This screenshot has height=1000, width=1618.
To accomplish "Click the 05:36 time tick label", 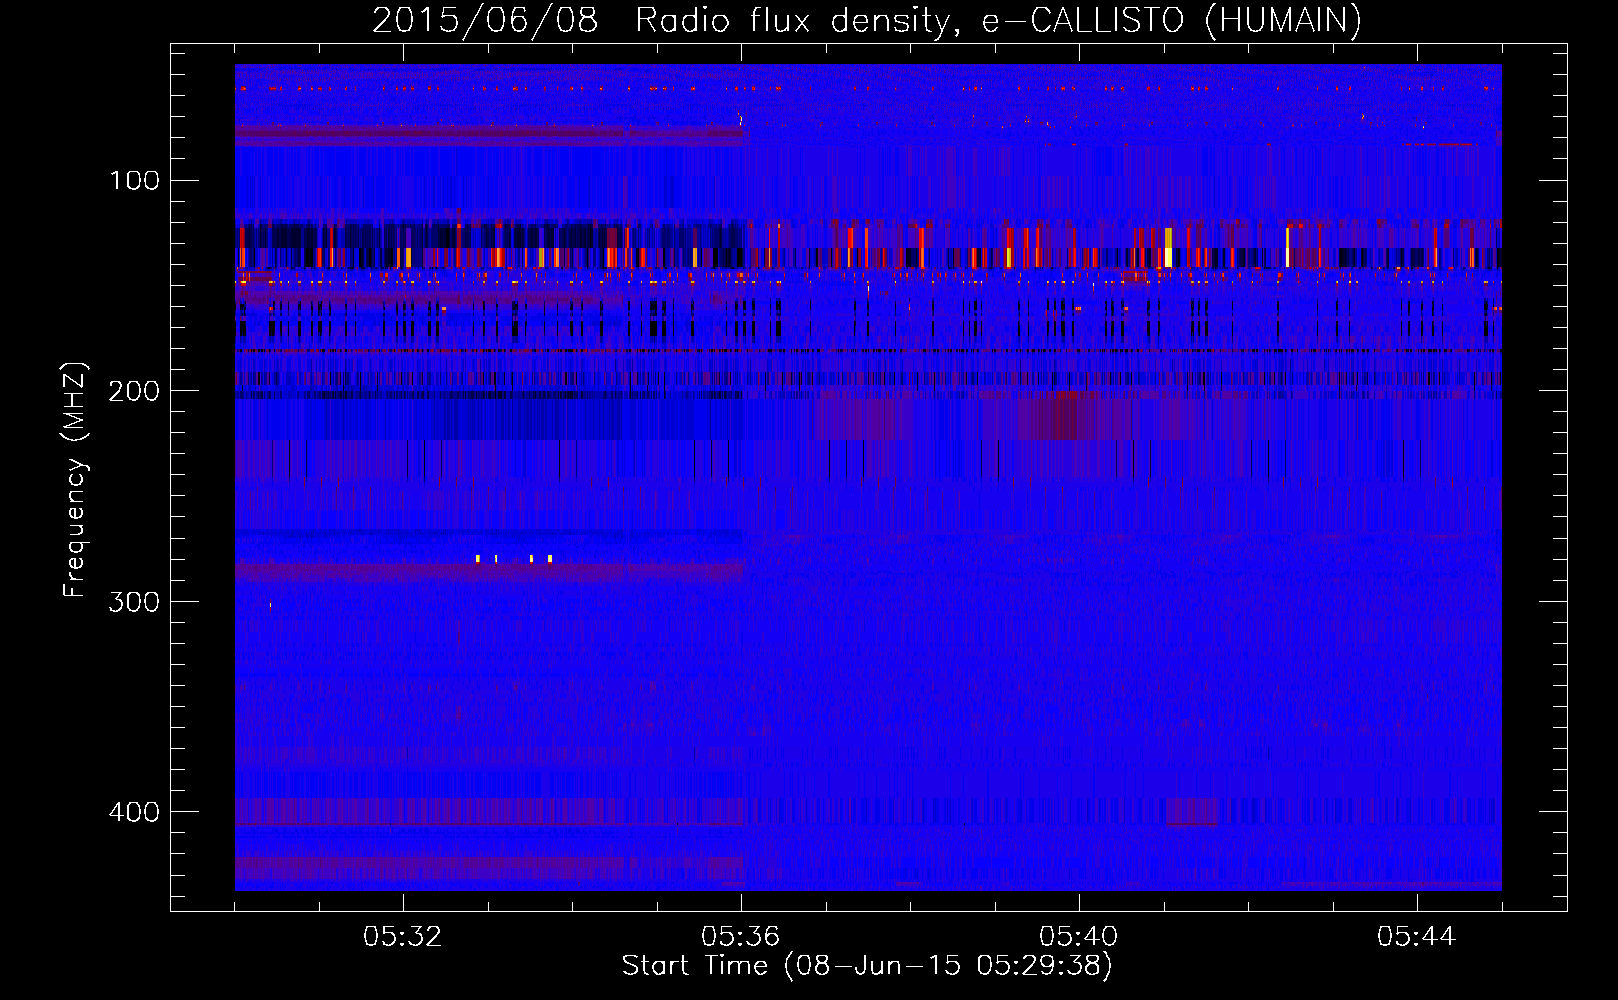I will pos(740,937).
